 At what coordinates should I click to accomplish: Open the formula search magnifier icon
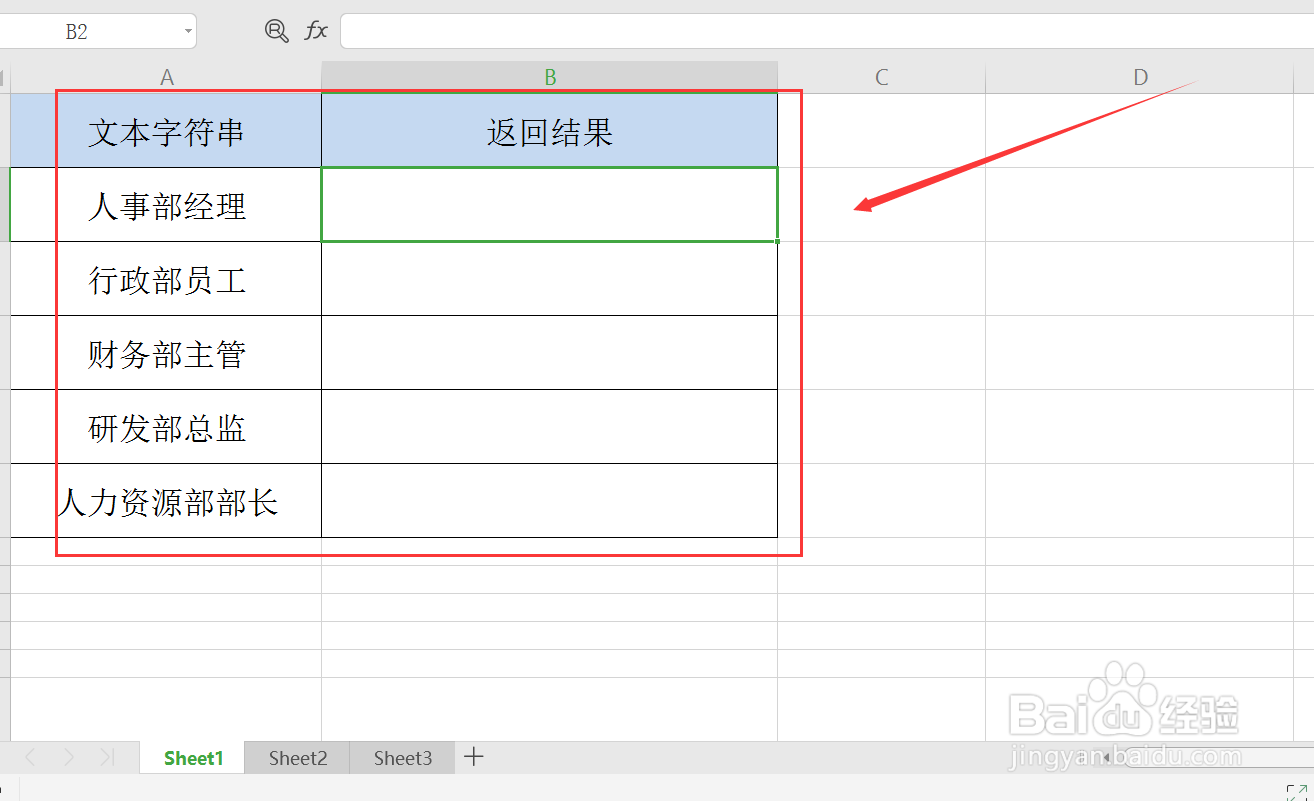tap(276, 30)
